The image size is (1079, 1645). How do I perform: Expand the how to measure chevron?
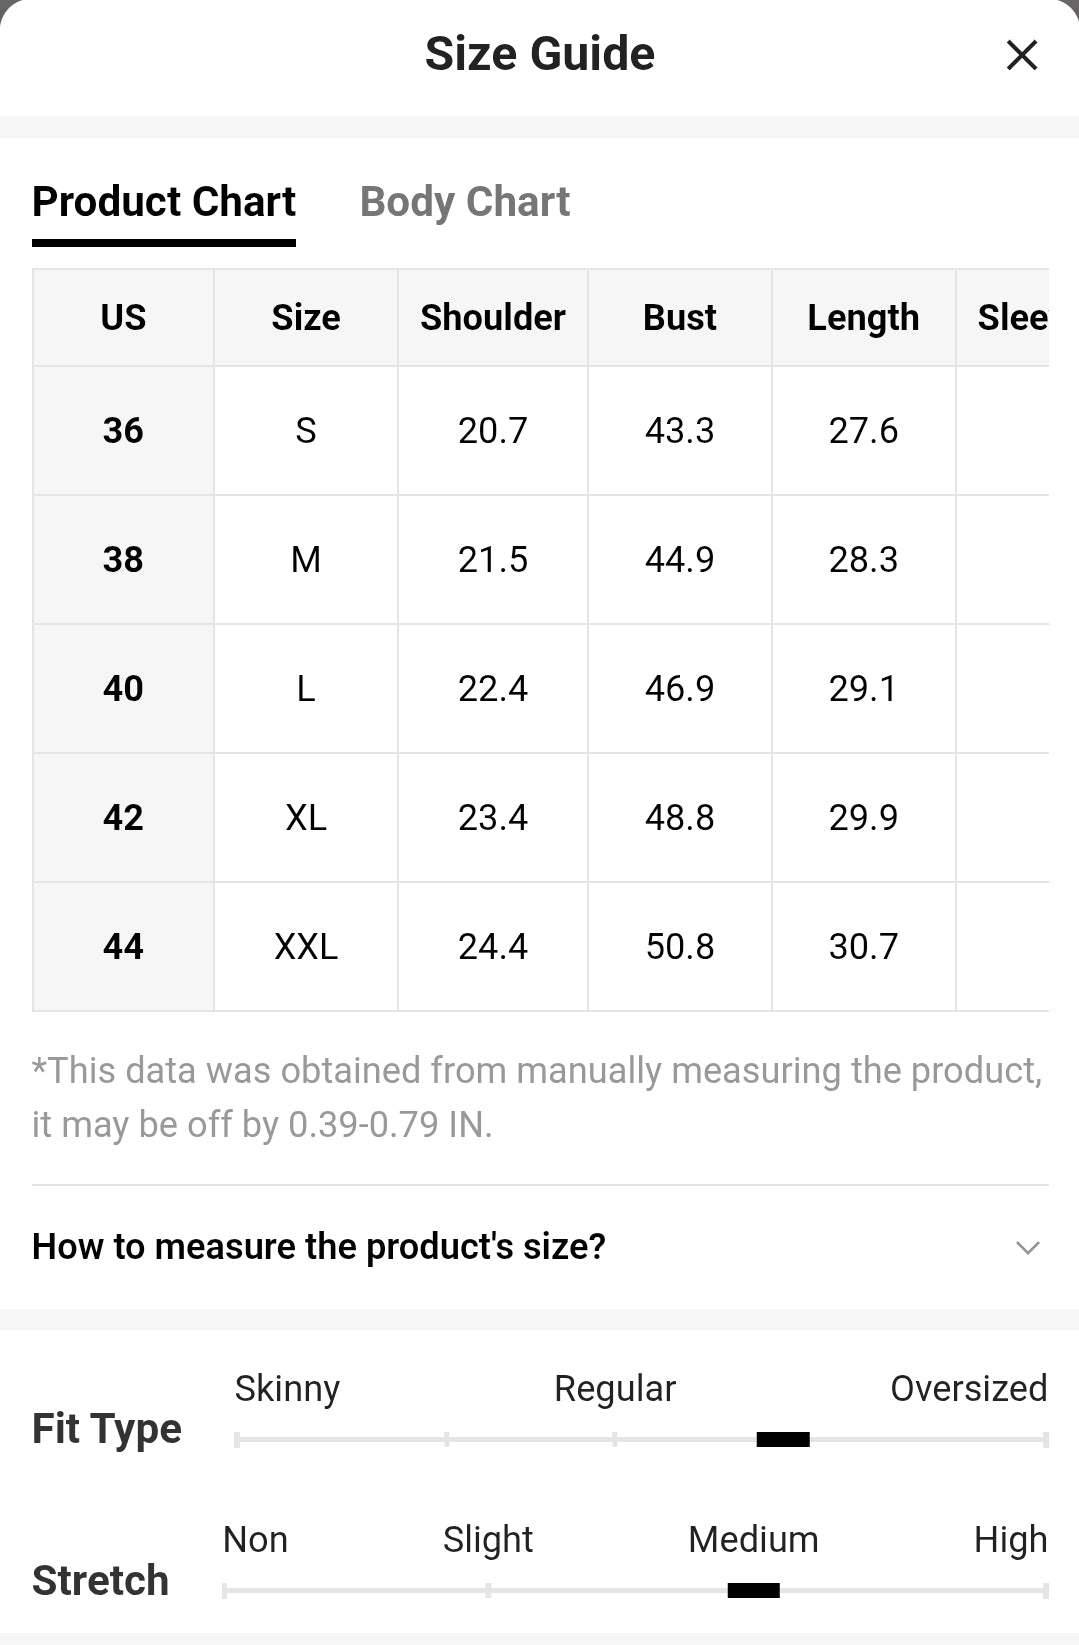coord(1027,1247)
